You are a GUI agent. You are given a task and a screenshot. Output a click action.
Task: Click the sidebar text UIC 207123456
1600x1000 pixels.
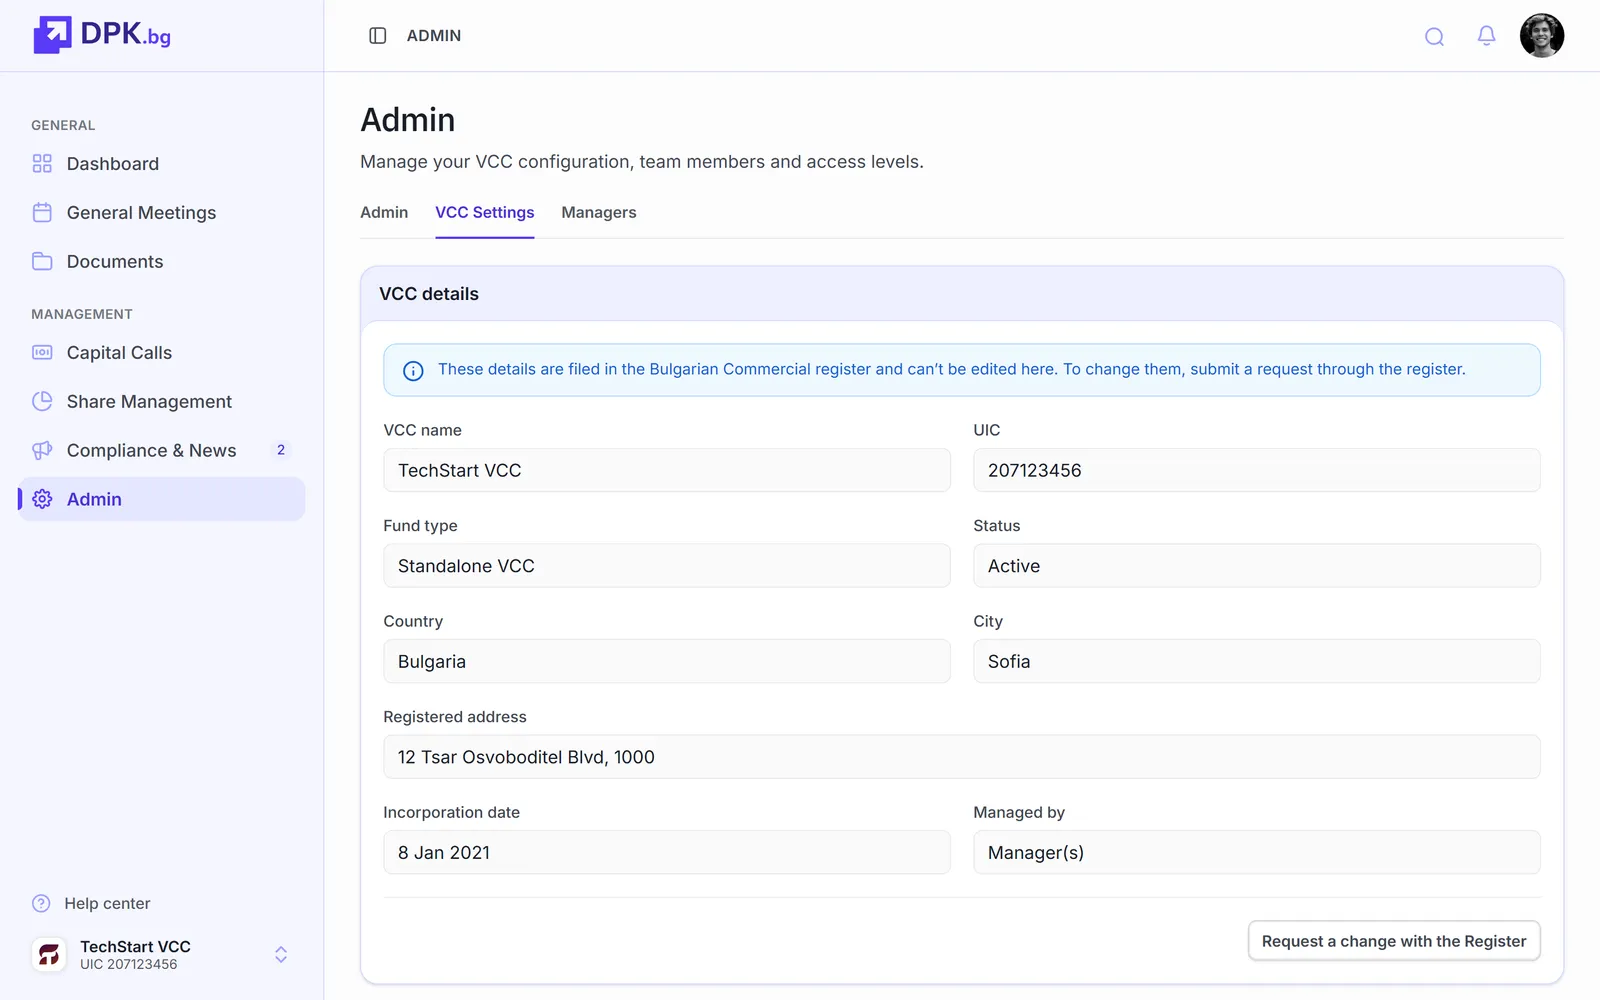(x=129, y=965)
